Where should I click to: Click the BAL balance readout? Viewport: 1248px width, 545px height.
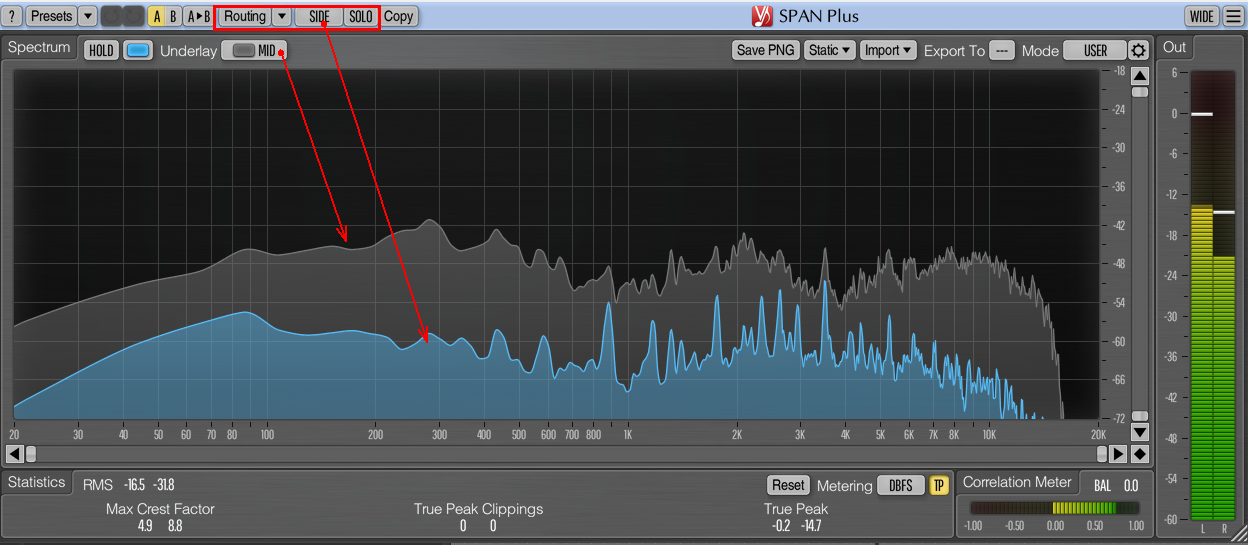(1116, 485)
